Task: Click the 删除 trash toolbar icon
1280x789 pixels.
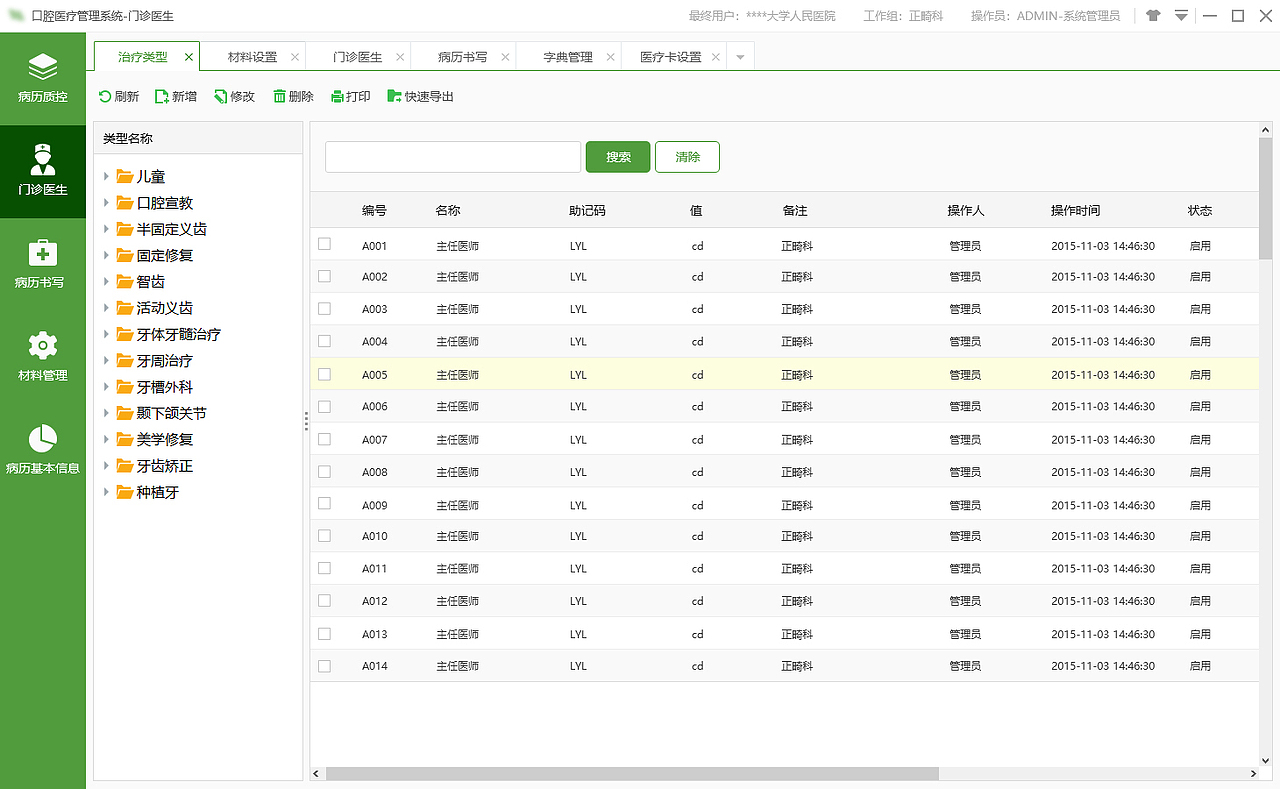Action: point(279,97)
